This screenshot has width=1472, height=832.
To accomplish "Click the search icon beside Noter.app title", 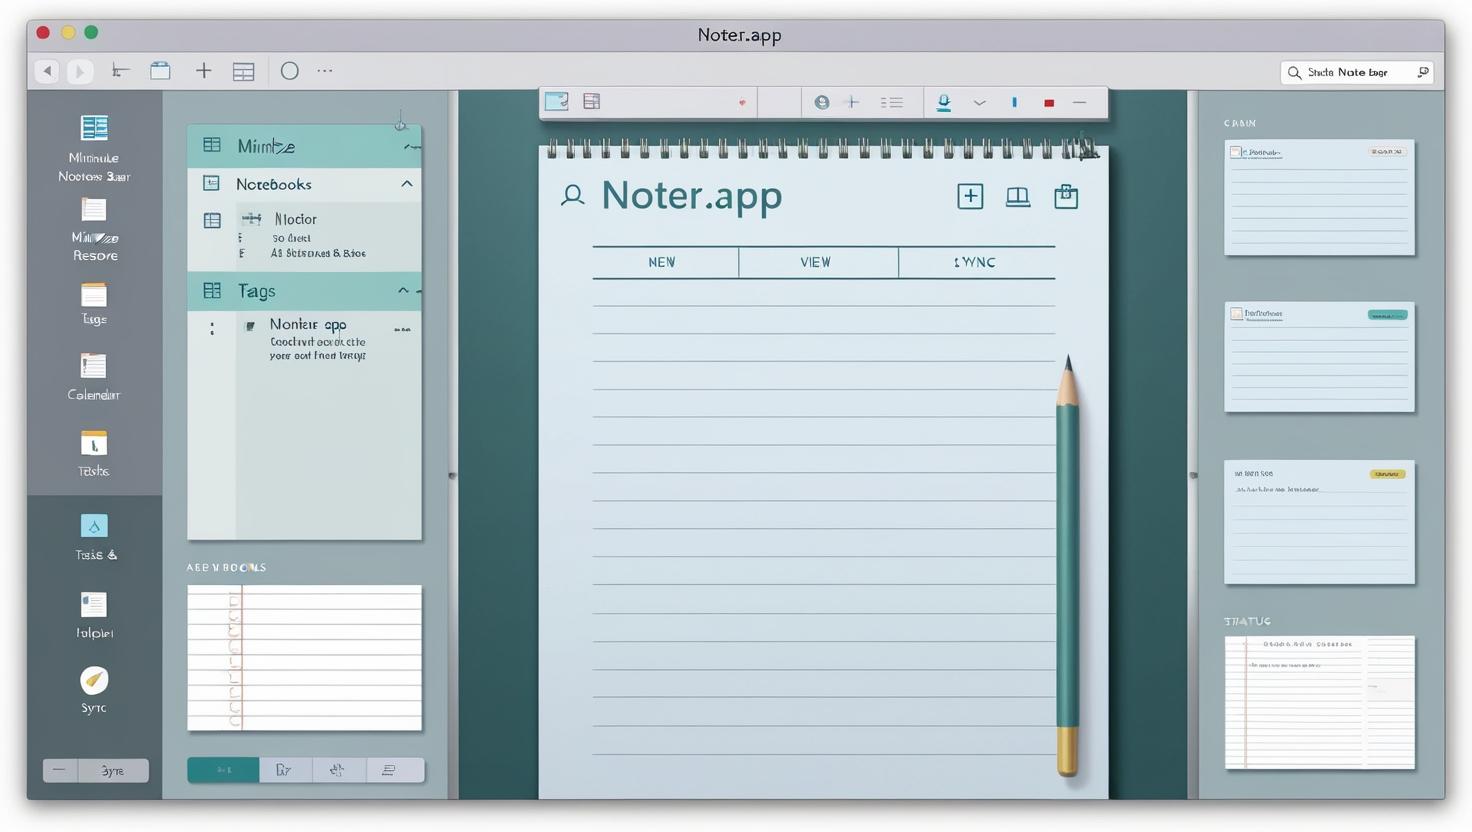I will click(x=572, y=196).
